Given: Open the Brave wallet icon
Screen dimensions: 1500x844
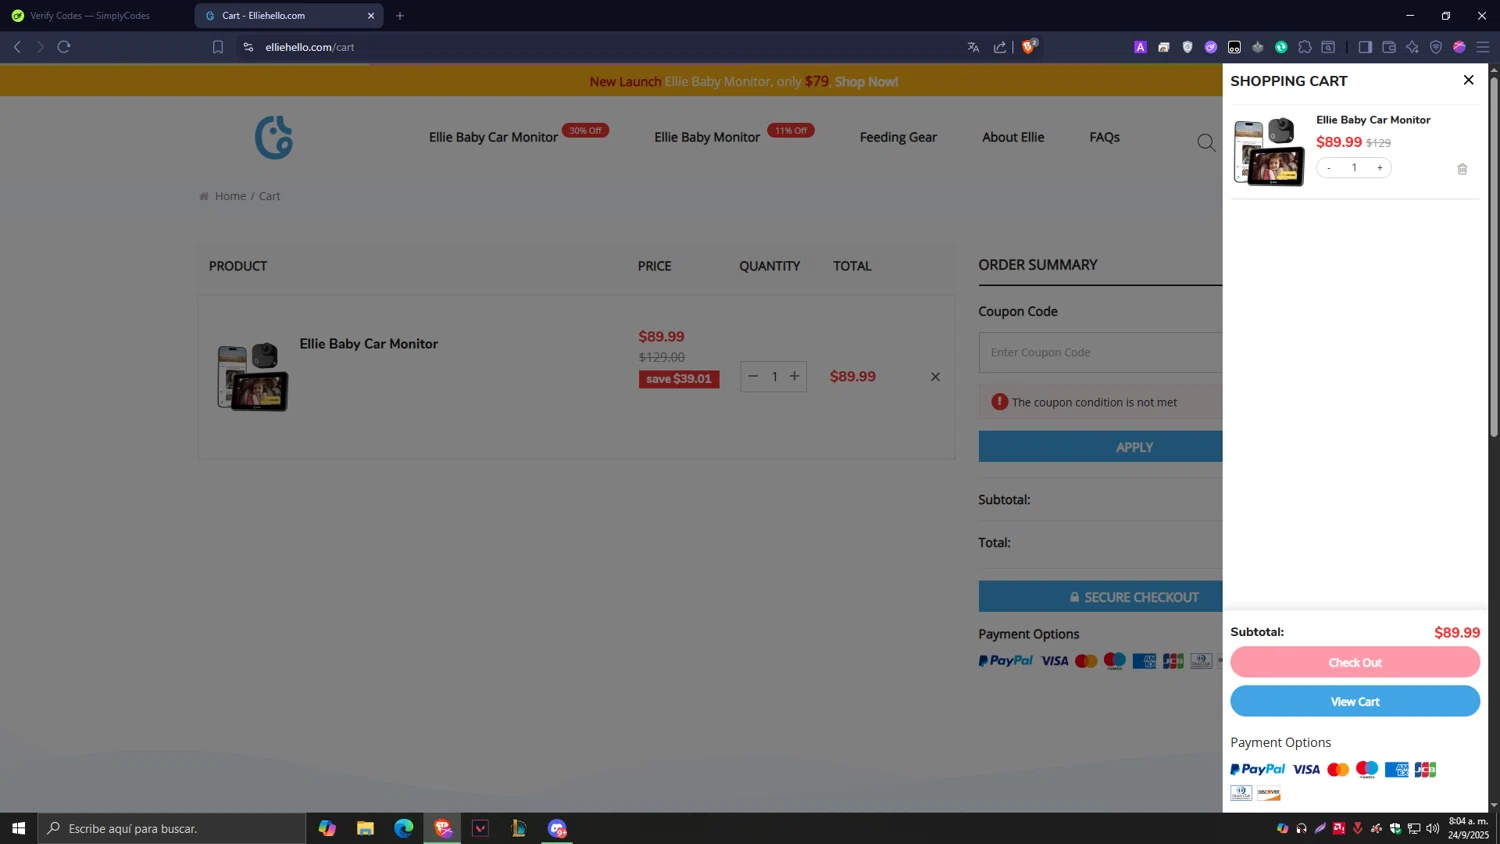Looking at the screenshot, I should pos(1389,47).
